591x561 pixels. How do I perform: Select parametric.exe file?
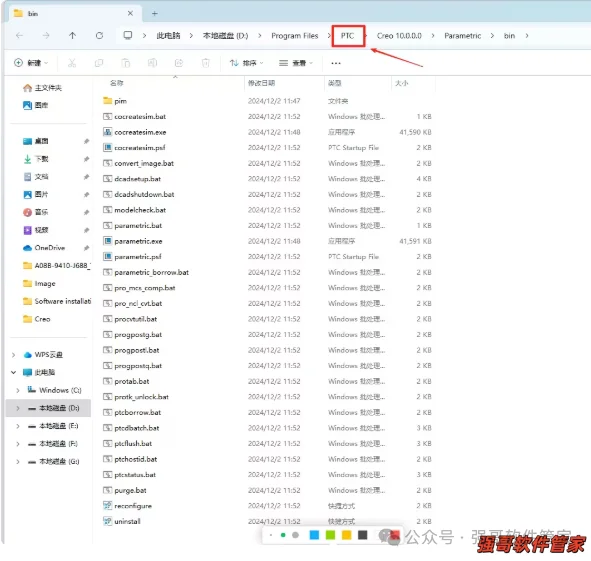(x=133, y=241)
